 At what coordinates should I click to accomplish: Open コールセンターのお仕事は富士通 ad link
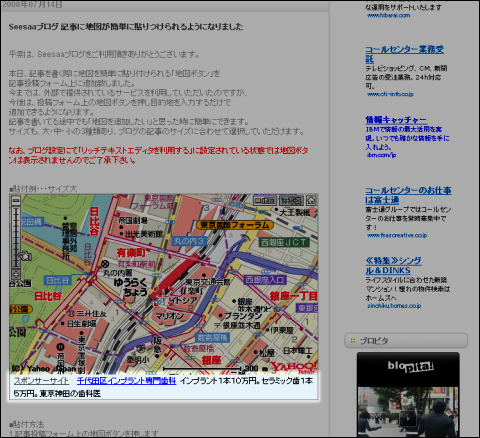(408, 195)
